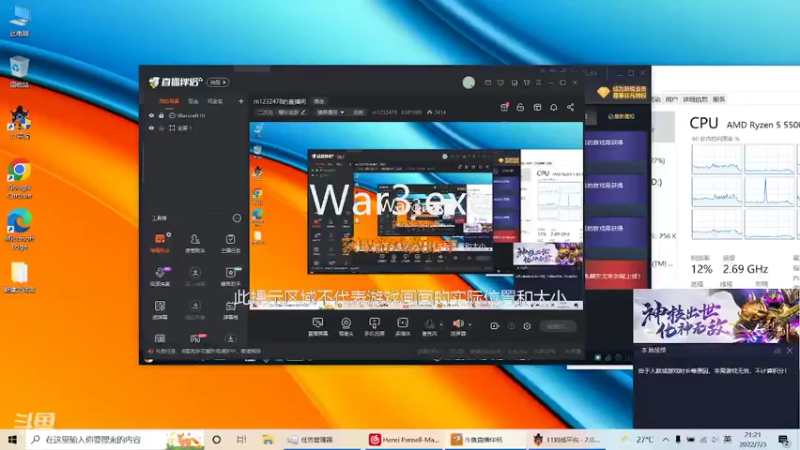Add a new scene with plus icon
Viewport: 800px width, 450px height.
(x=241, y=102)
